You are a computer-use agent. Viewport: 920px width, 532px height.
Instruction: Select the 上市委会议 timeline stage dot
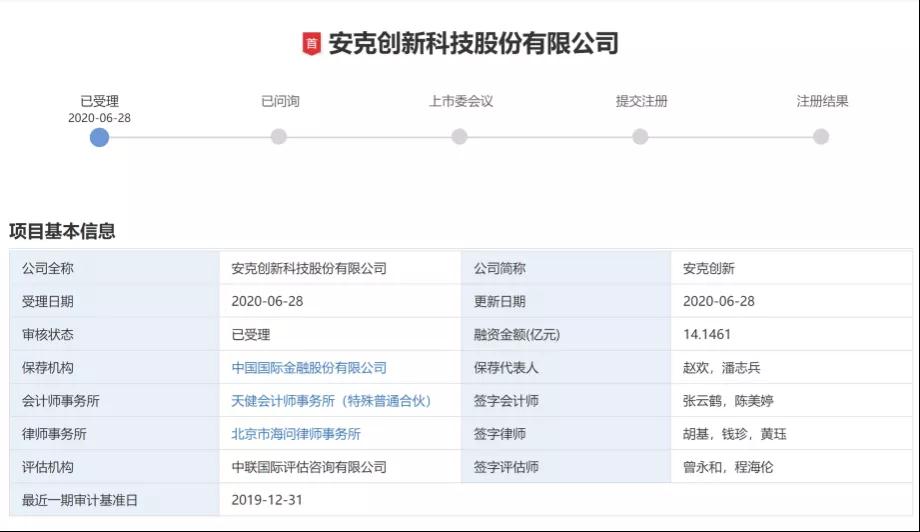tap(459, 137)
